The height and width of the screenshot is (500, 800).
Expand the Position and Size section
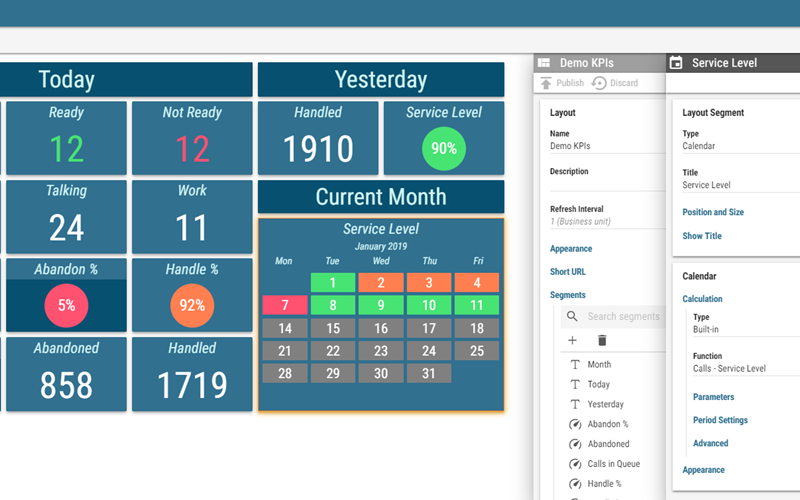tap(713, 212)
